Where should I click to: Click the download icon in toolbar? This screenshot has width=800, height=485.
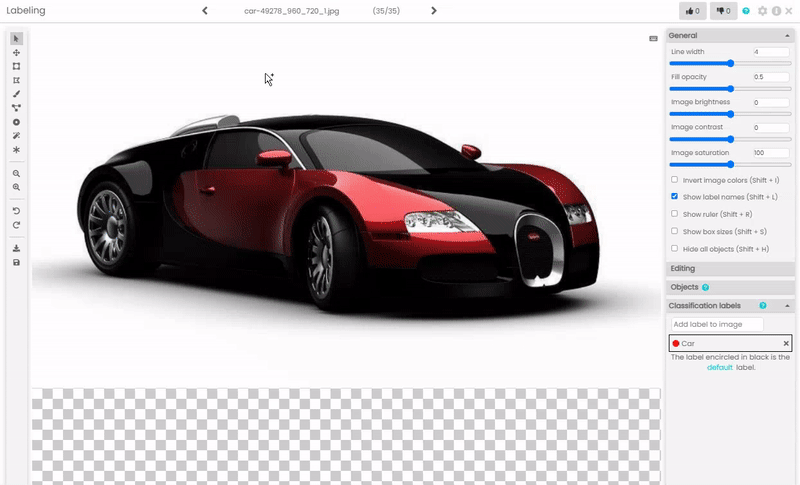tap(16, 248)
